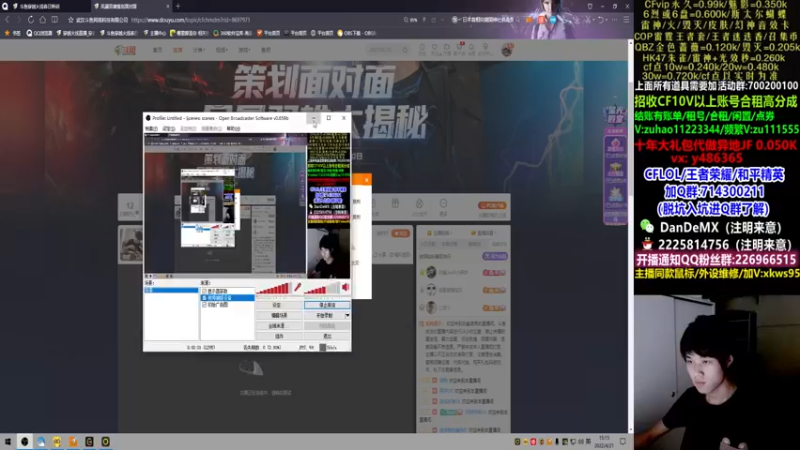Toggle the third OBS source checkbox
800x450 pixels.
pyautogui.click(x=205, y=305)
